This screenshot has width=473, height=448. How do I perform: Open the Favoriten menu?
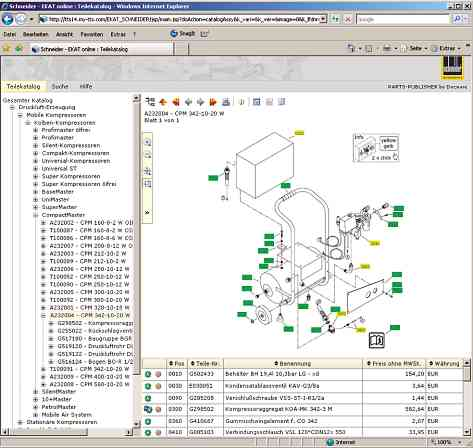[92, 34]
